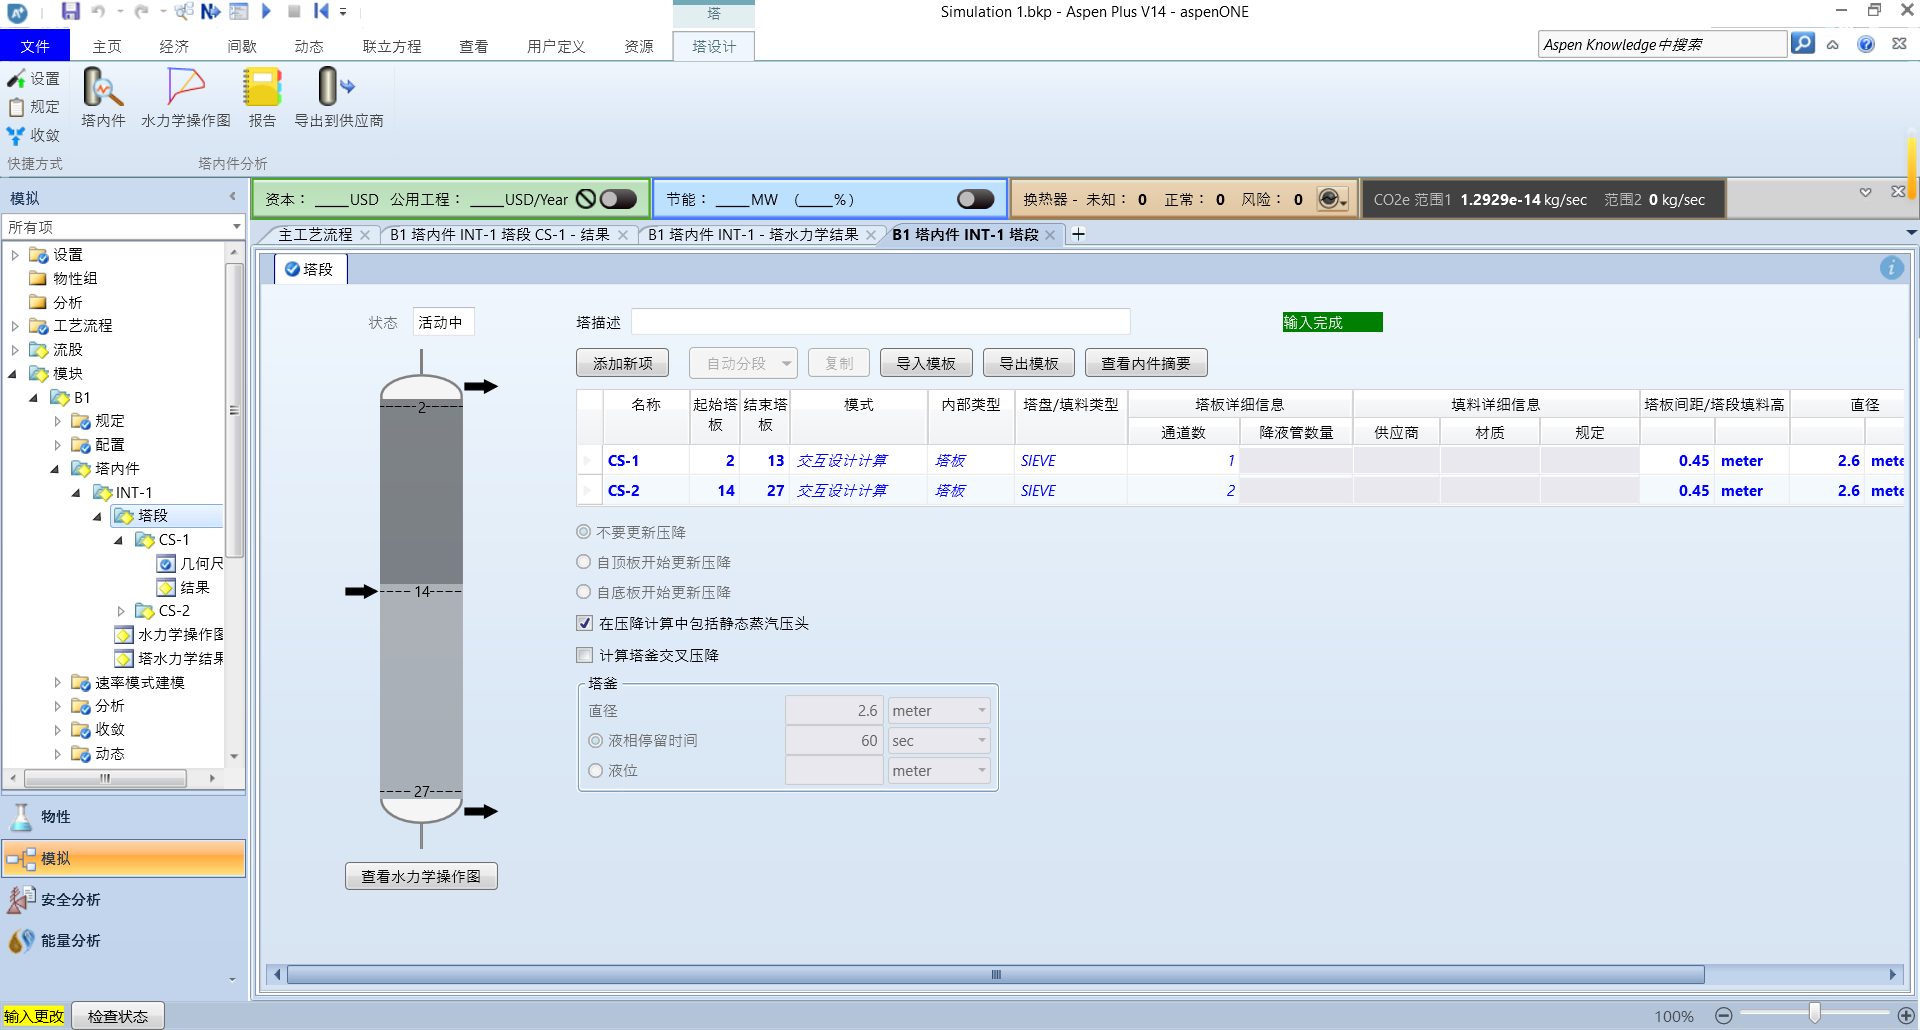Check the 计算塔釜交叉压降 checkbox
Screen dimensions: 1920x1030
tap(585, 655)
